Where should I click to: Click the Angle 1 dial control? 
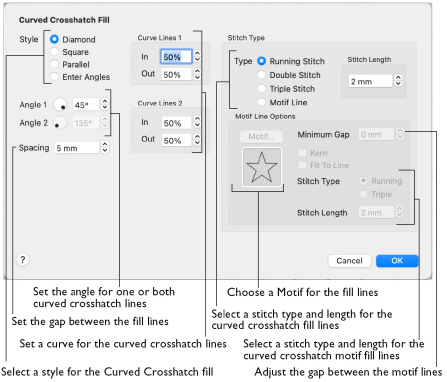point(60,105)
